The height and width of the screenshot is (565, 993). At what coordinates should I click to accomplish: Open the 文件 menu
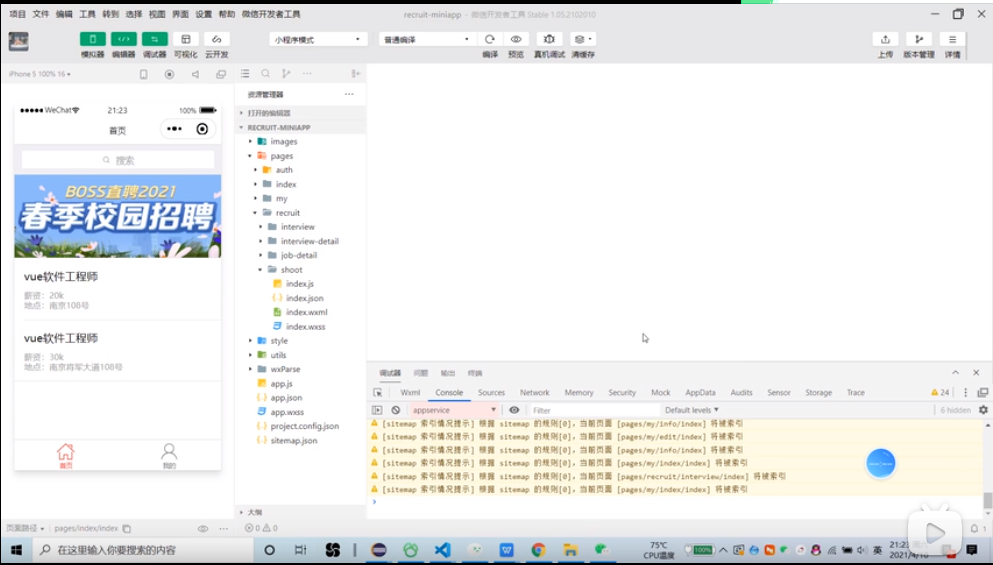click(x=41, y=14)
